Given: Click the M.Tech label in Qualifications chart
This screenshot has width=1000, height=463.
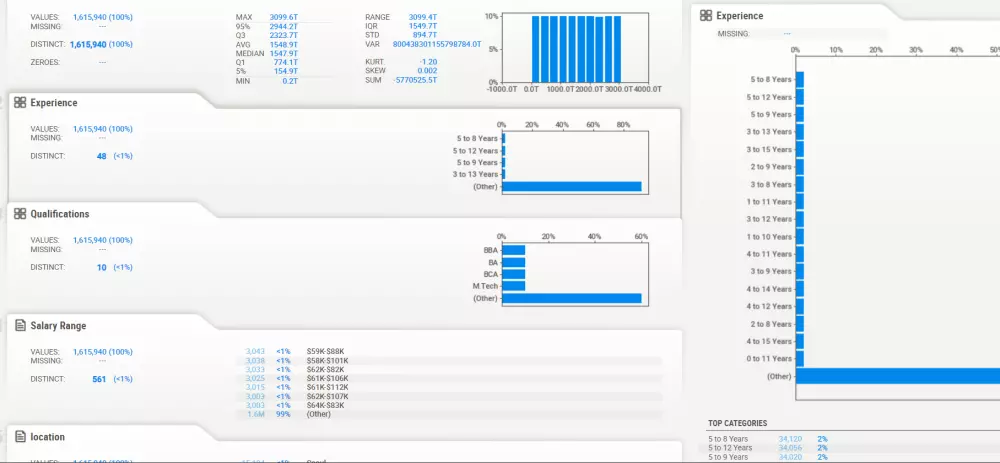Looking at the screenshot, I should coord(485,286).
